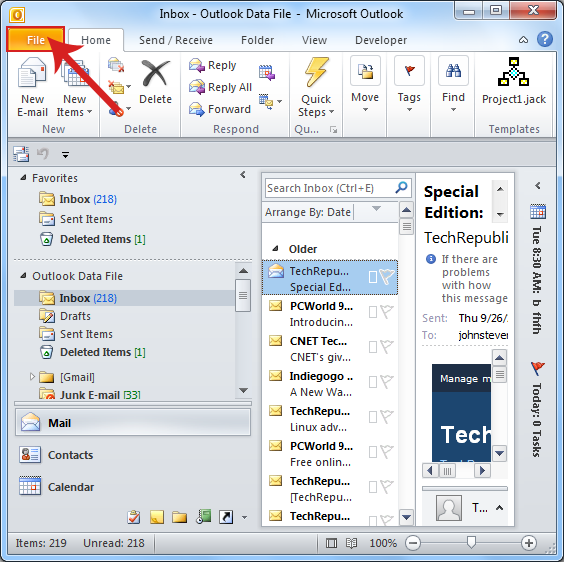The width and height of the screenshot is (564, 562).
Task: Open the PCWorld Free online message
Action: coord(330,453)
